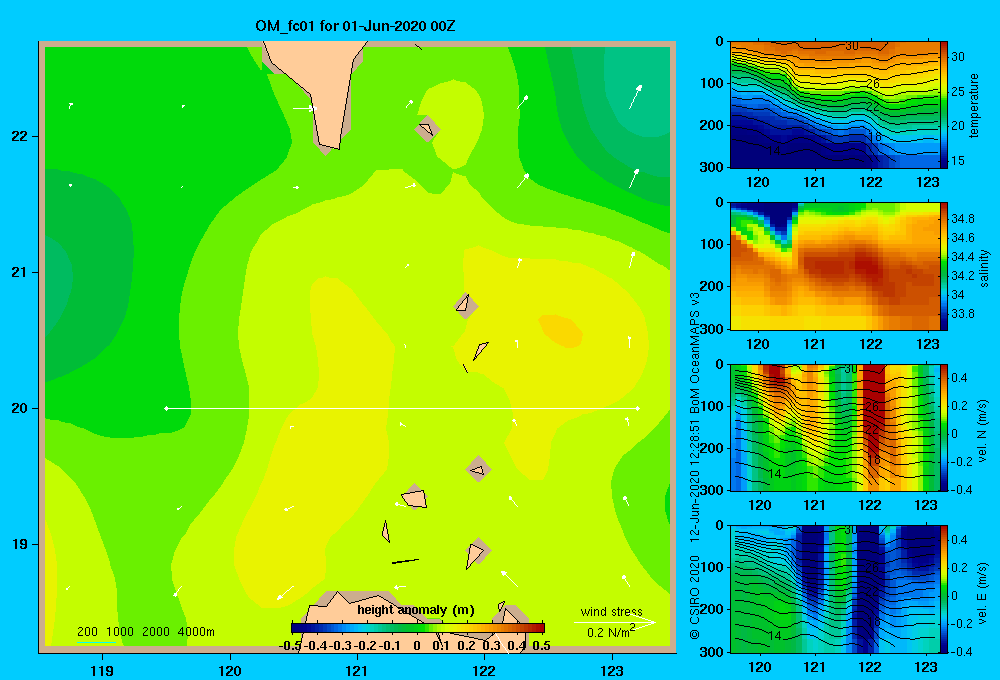Screen dimensions: 1000x680
Task: Select the vel. N velocity section panel
Action: click(835, 427)
